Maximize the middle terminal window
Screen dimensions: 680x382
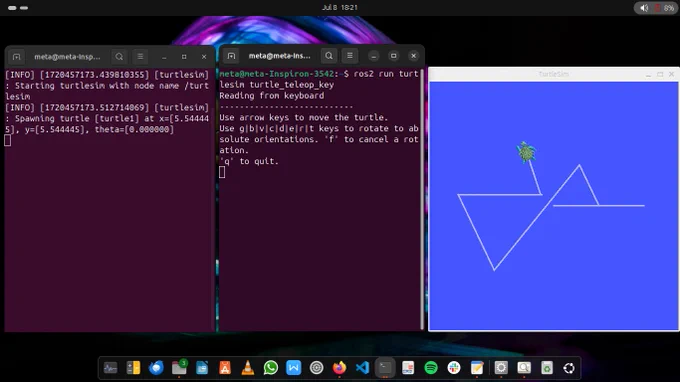tap(393, 56)
